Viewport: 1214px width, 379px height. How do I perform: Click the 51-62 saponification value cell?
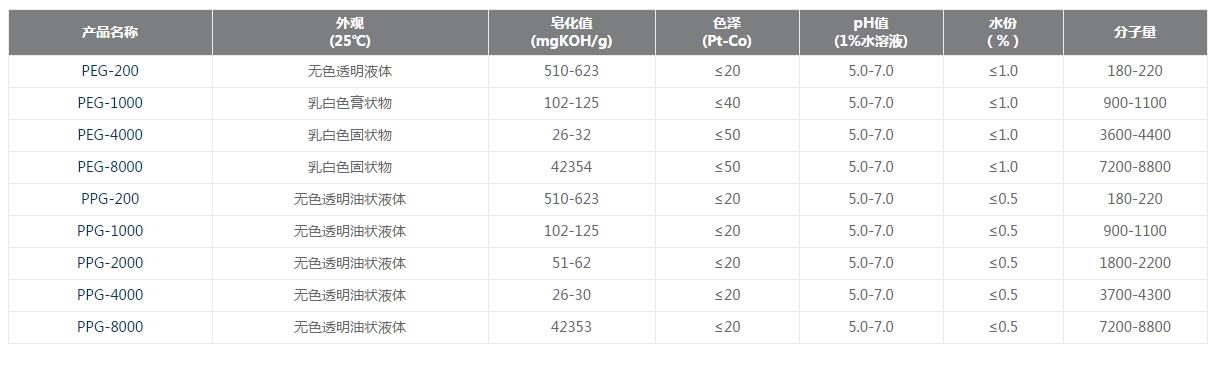click(572, 263)
